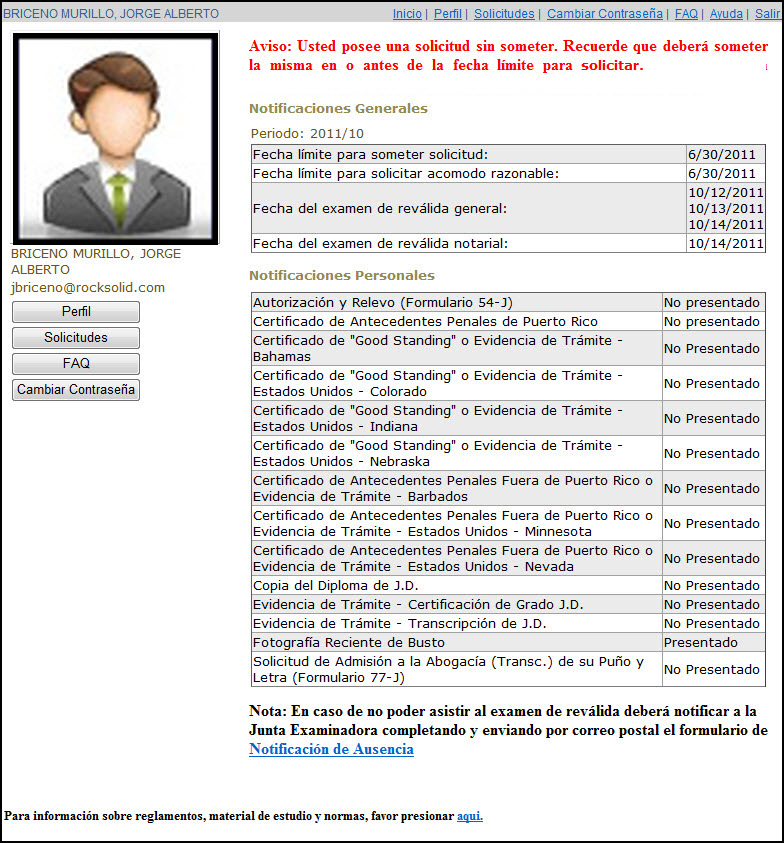Click the 'aquí' link for reglamentos information
Viewport: 784px width, 843px height.
[x=469, y=816]
